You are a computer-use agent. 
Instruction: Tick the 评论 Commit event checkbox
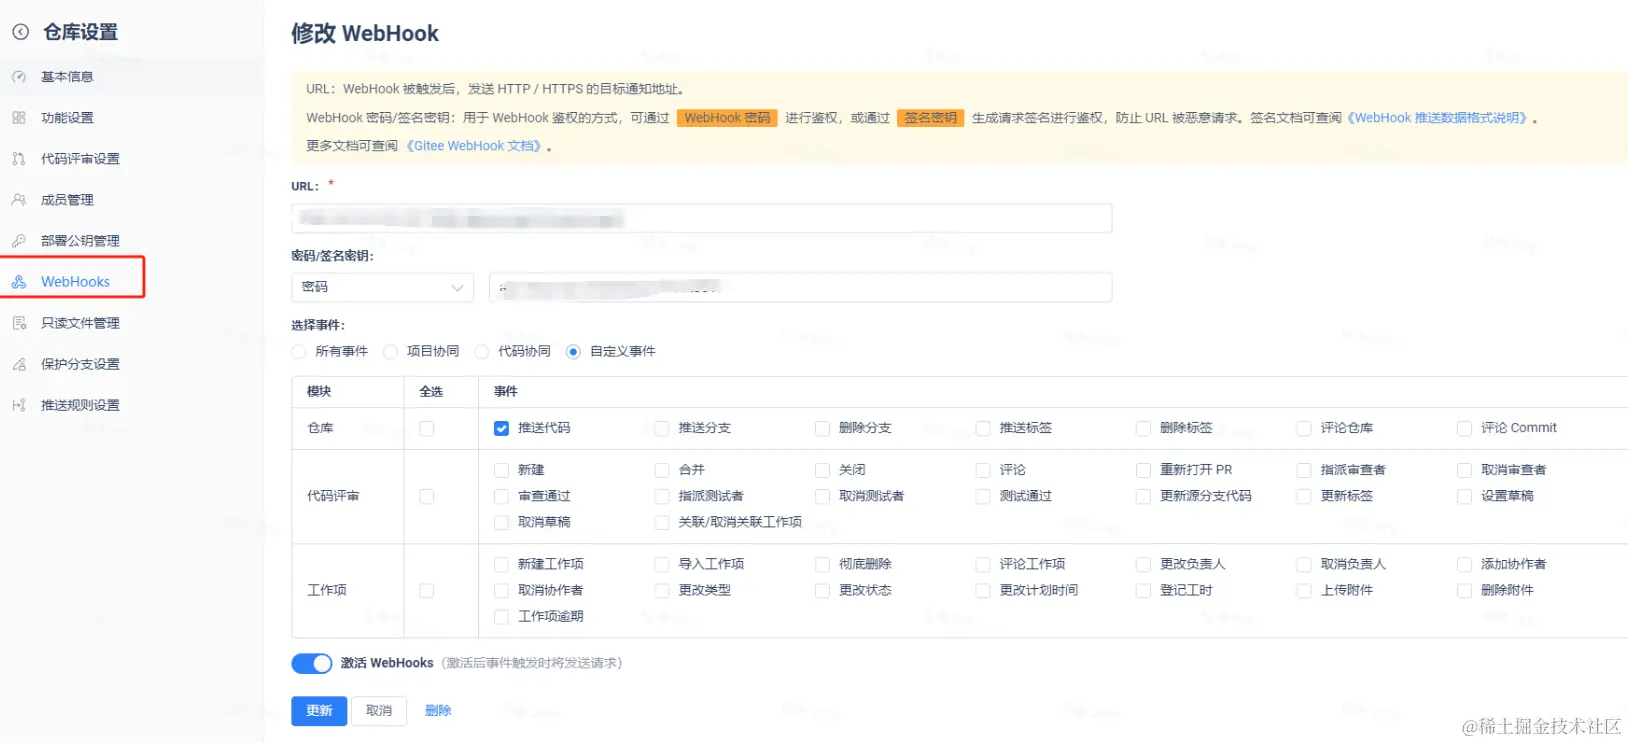coord(1464,428)
